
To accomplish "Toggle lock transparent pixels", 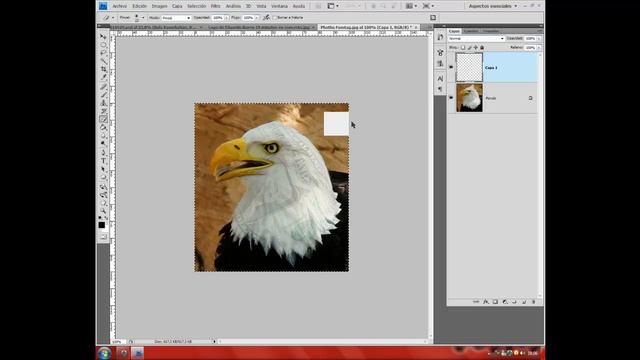I will 463,47.
